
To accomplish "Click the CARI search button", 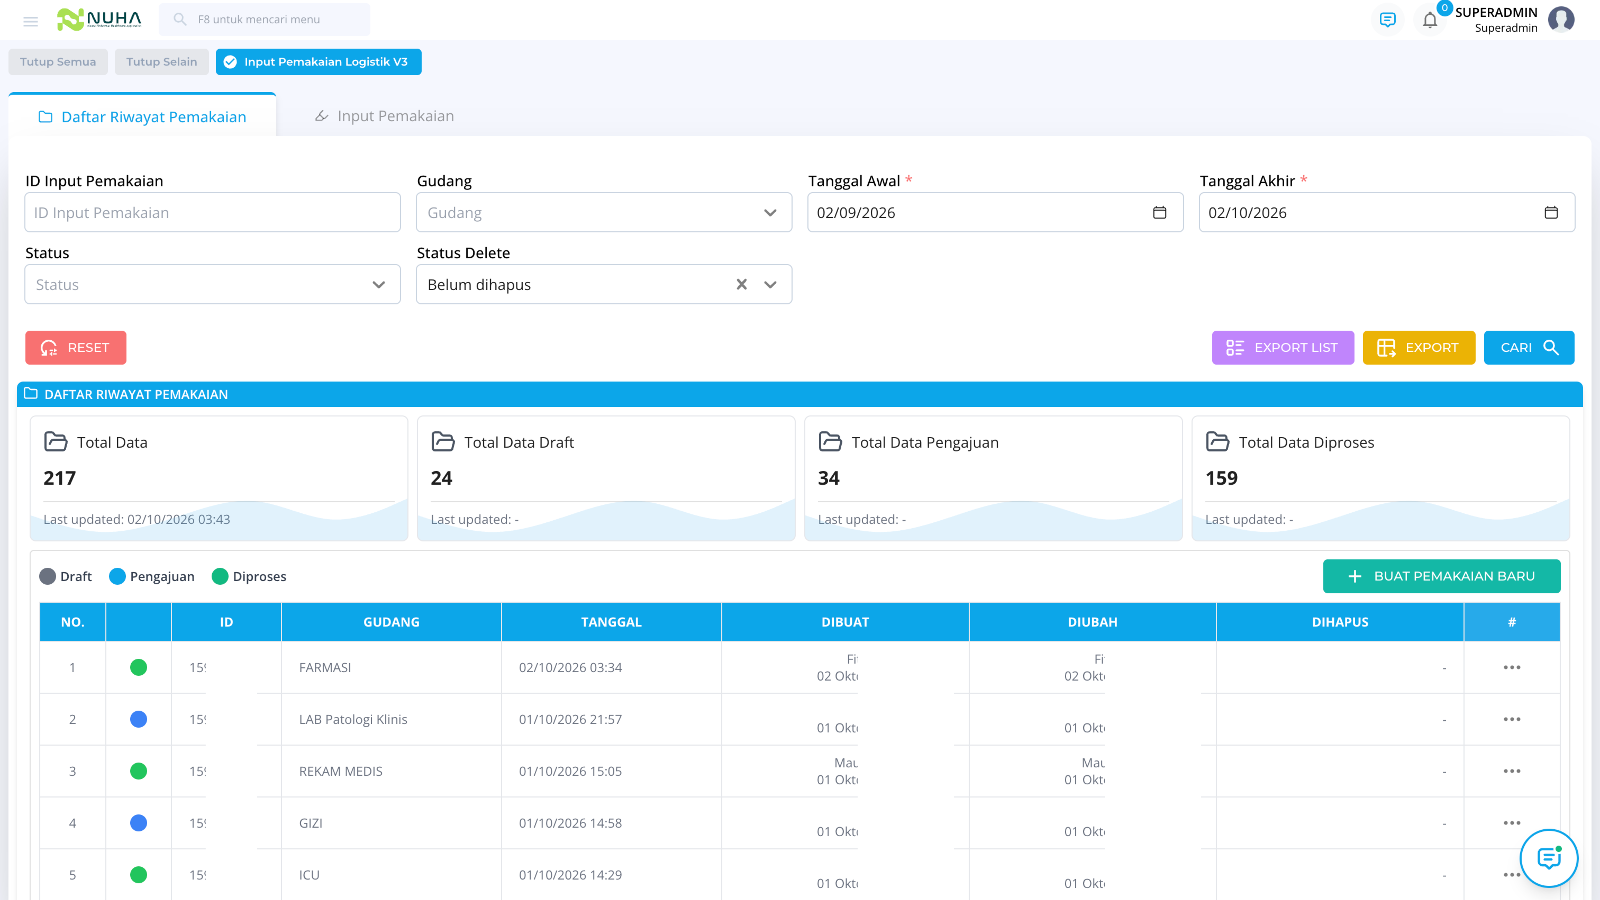I will 1529,348.
